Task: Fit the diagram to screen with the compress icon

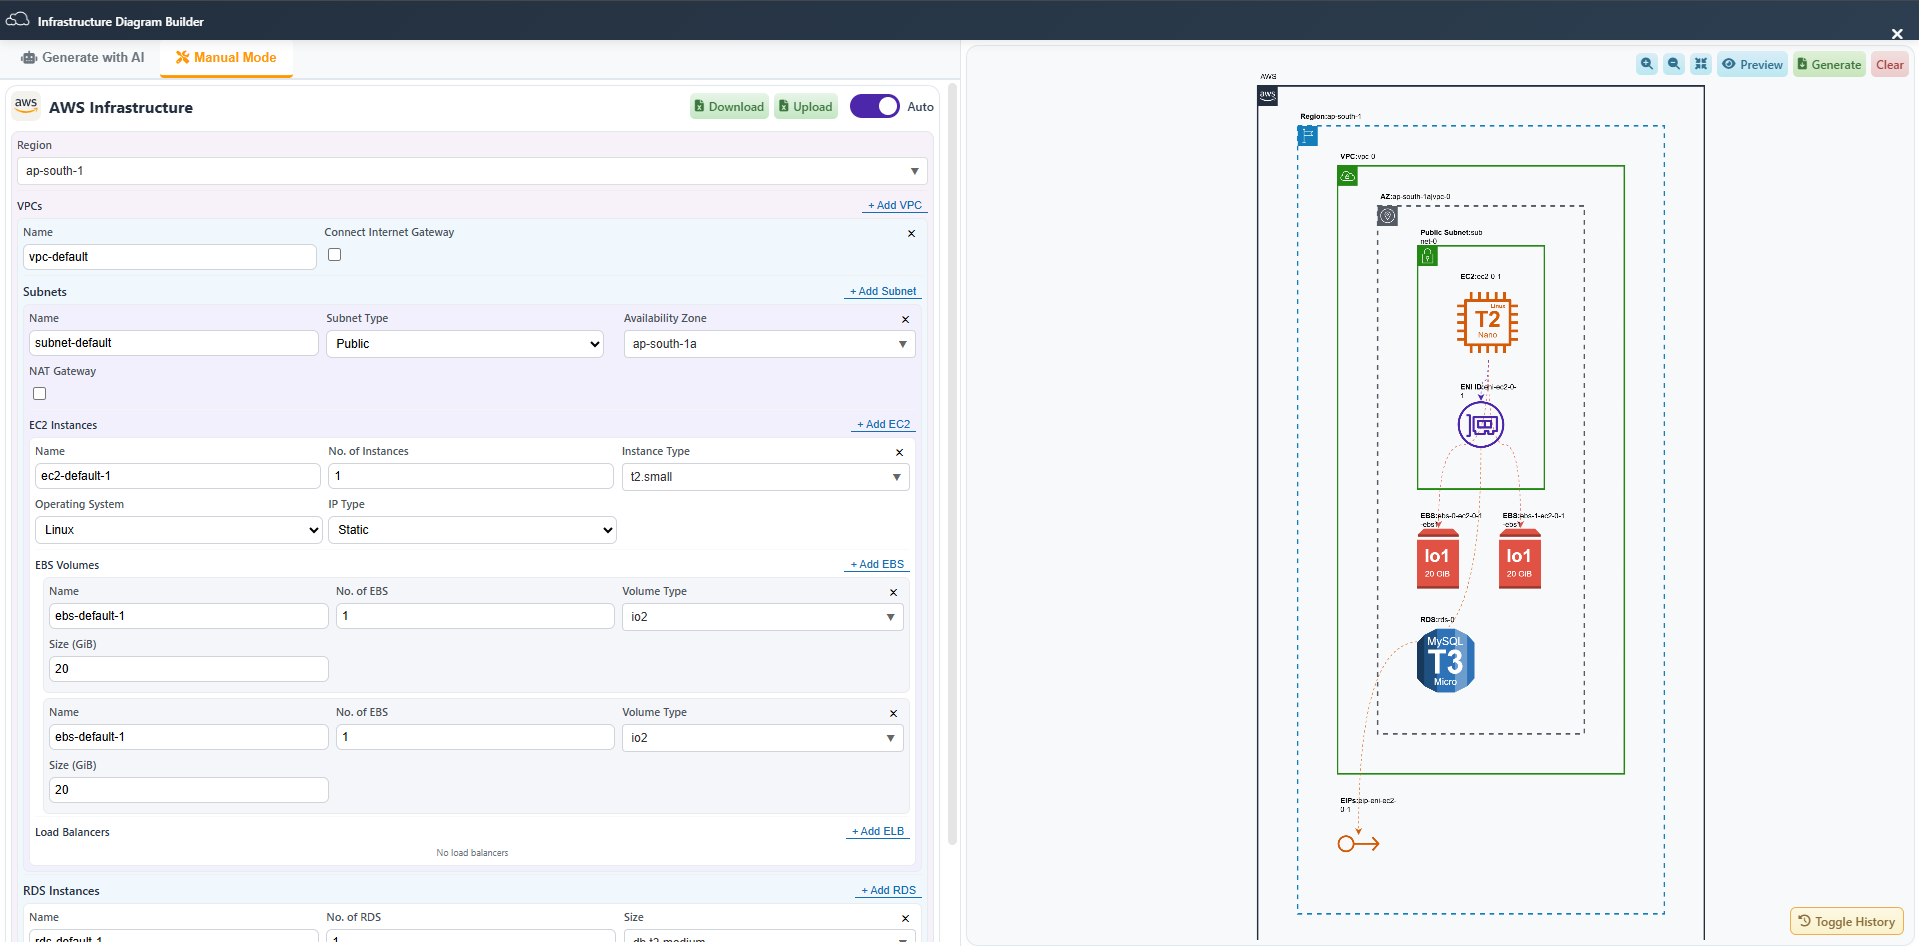Action: point(1701,64)
